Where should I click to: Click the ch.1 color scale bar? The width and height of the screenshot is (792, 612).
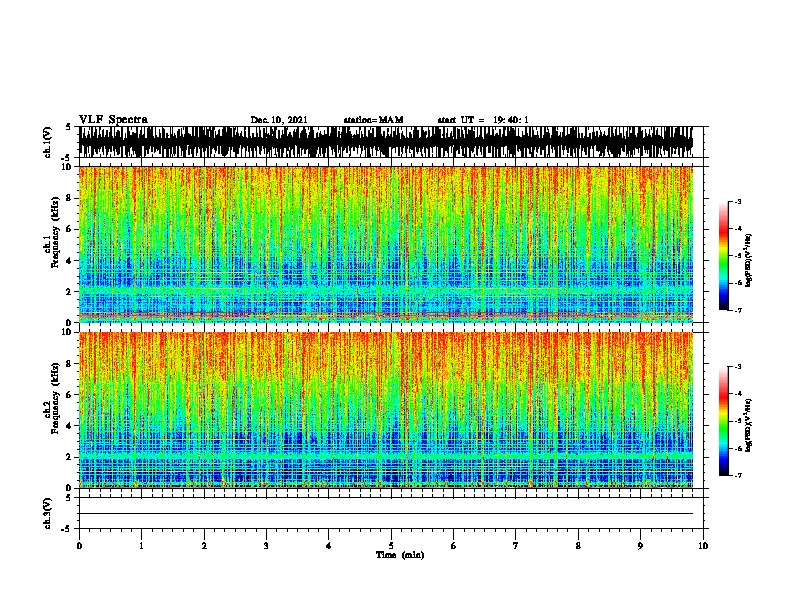coord(723,256)
